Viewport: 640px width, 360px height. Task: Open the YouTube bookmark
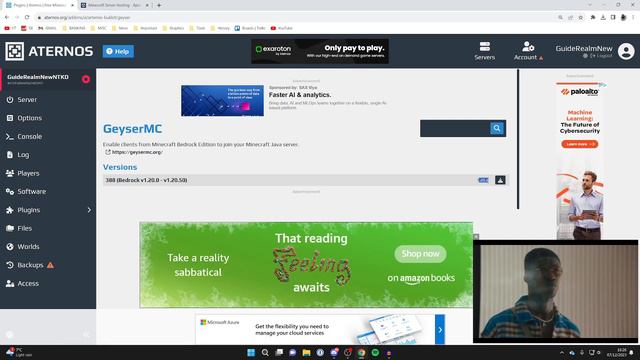click(282, 28)
